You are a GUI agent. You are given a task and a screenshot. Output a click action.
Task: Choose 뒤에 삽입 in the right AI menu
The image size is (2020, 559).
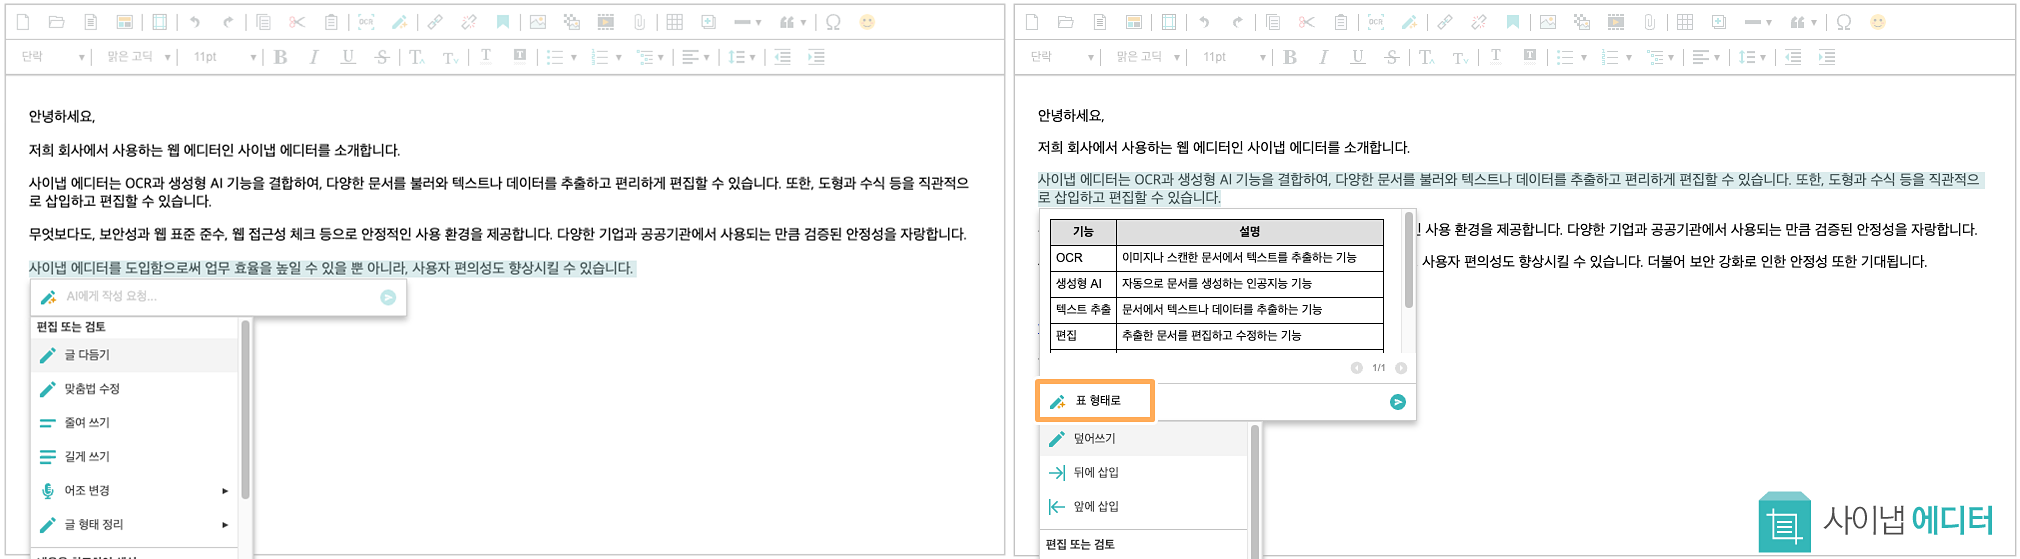click(1144, 473)
